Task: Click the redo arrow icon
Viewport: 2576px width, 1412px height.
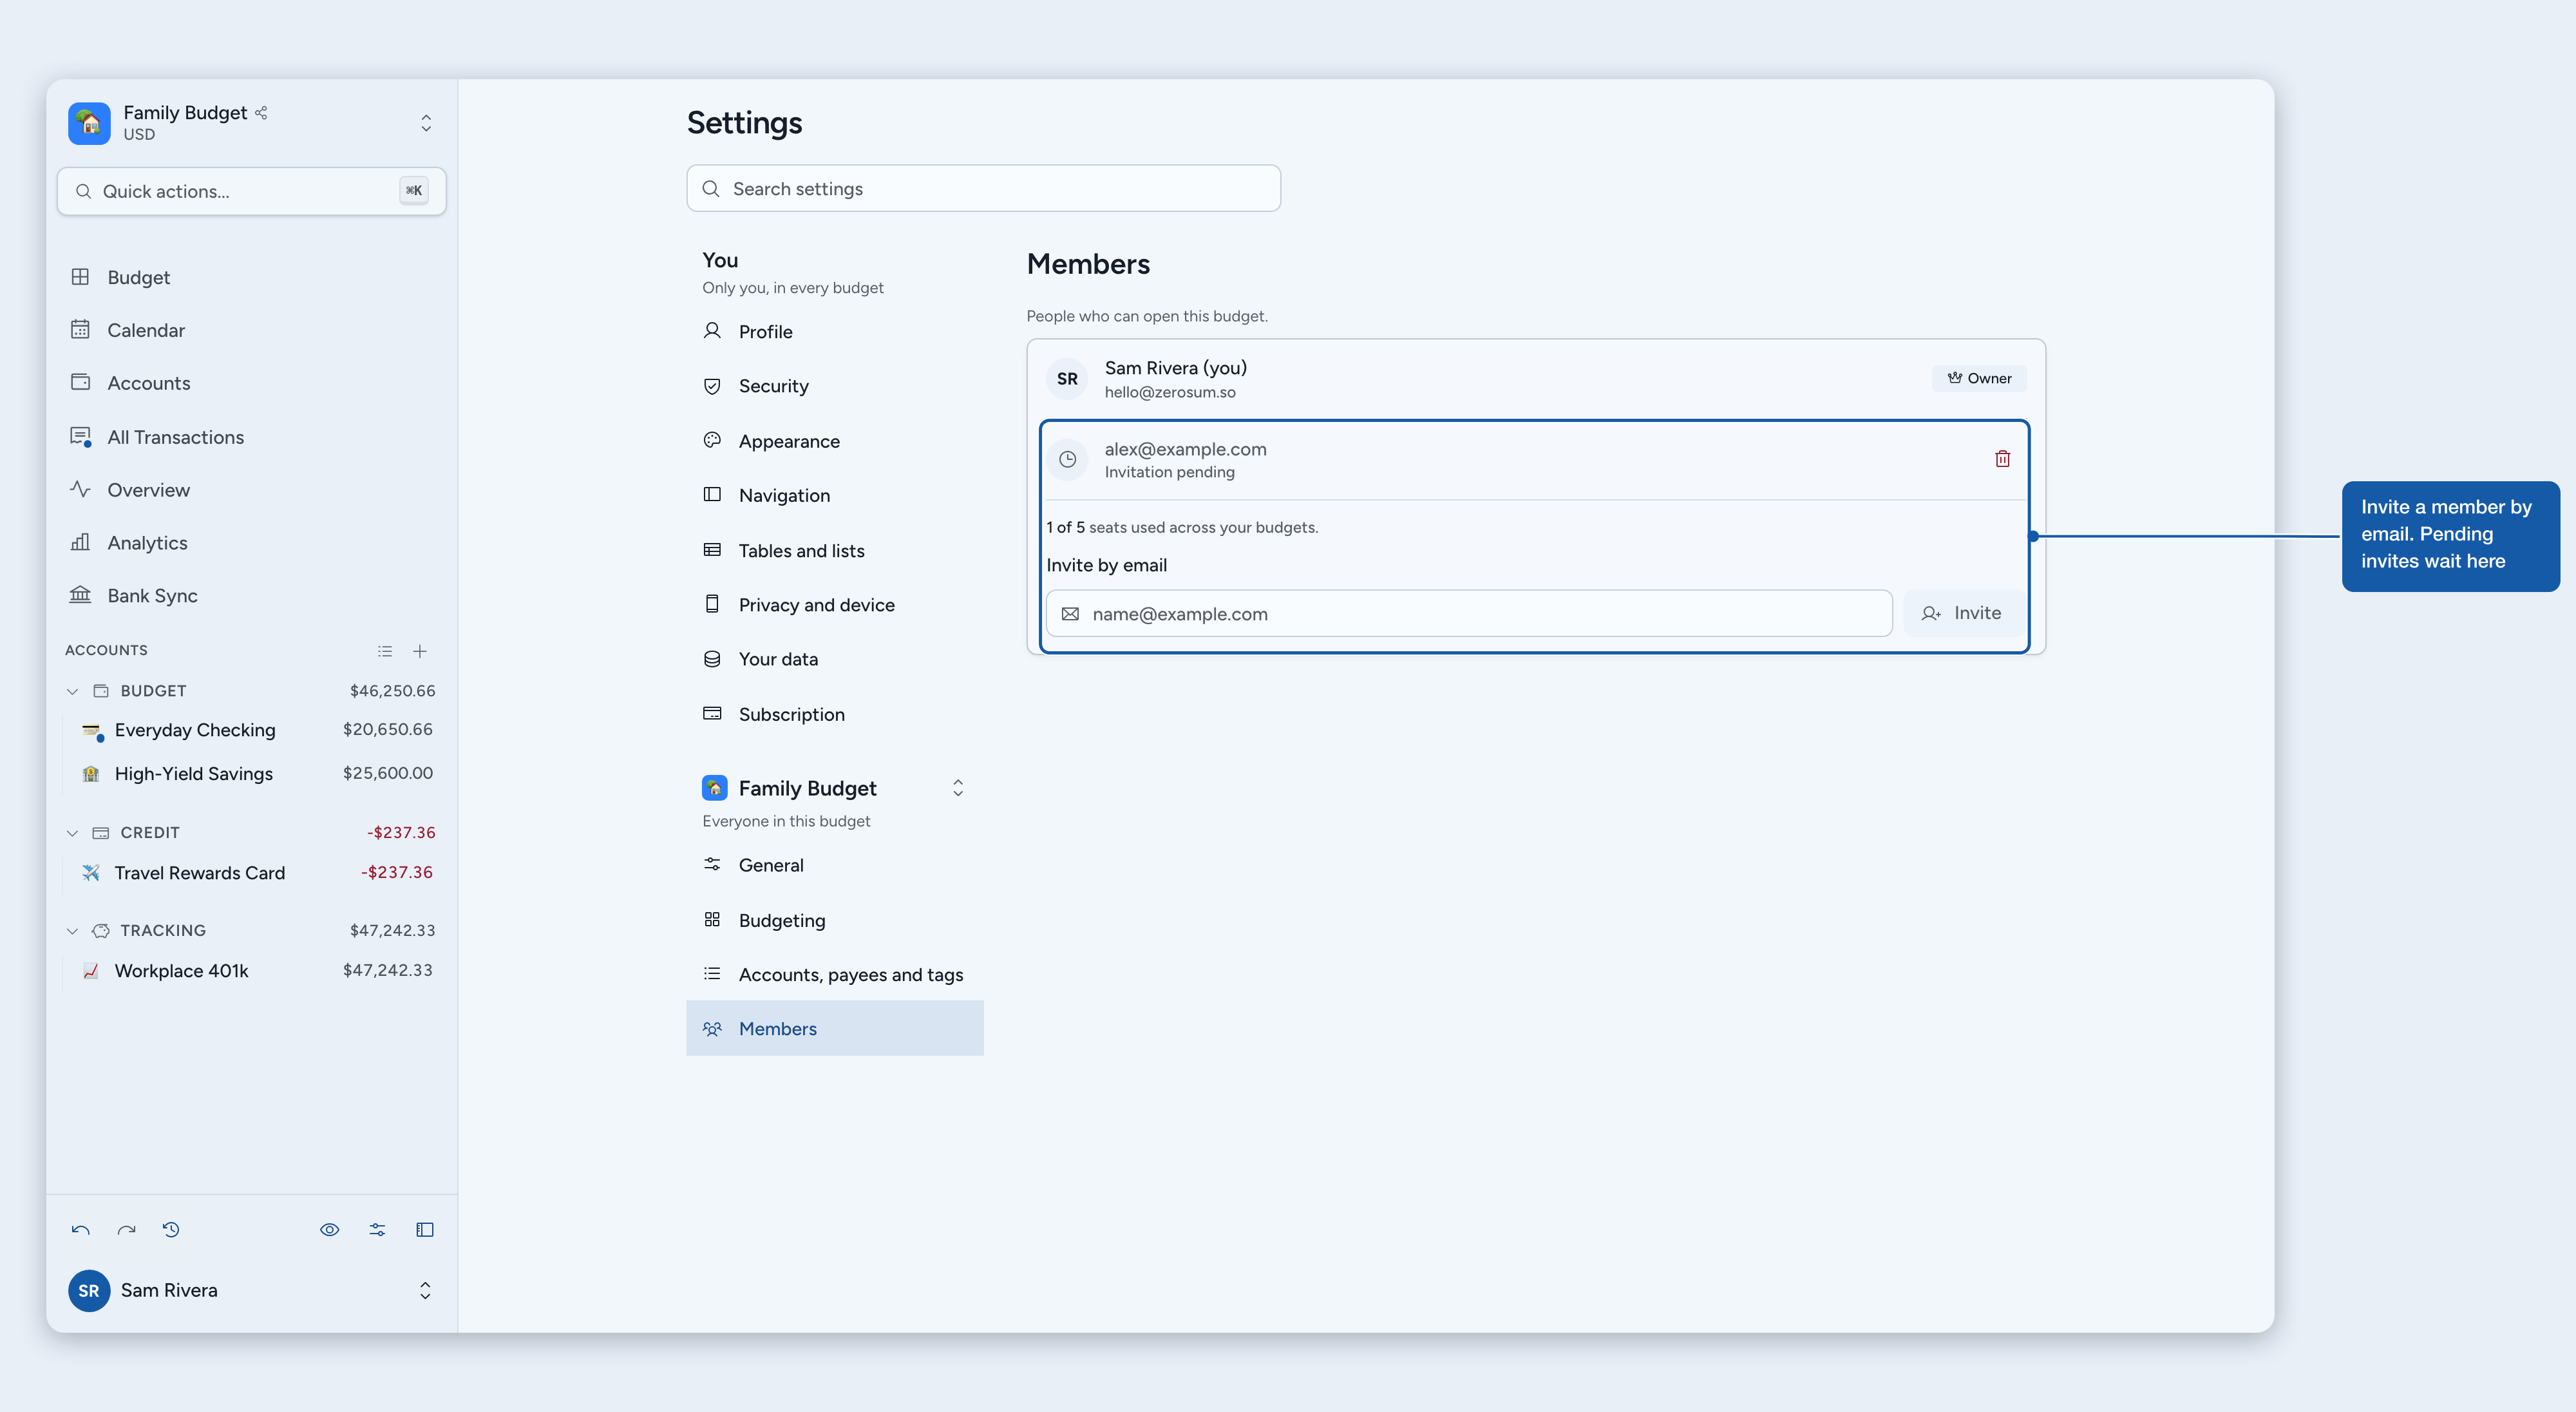Action: click(126, 1230)
